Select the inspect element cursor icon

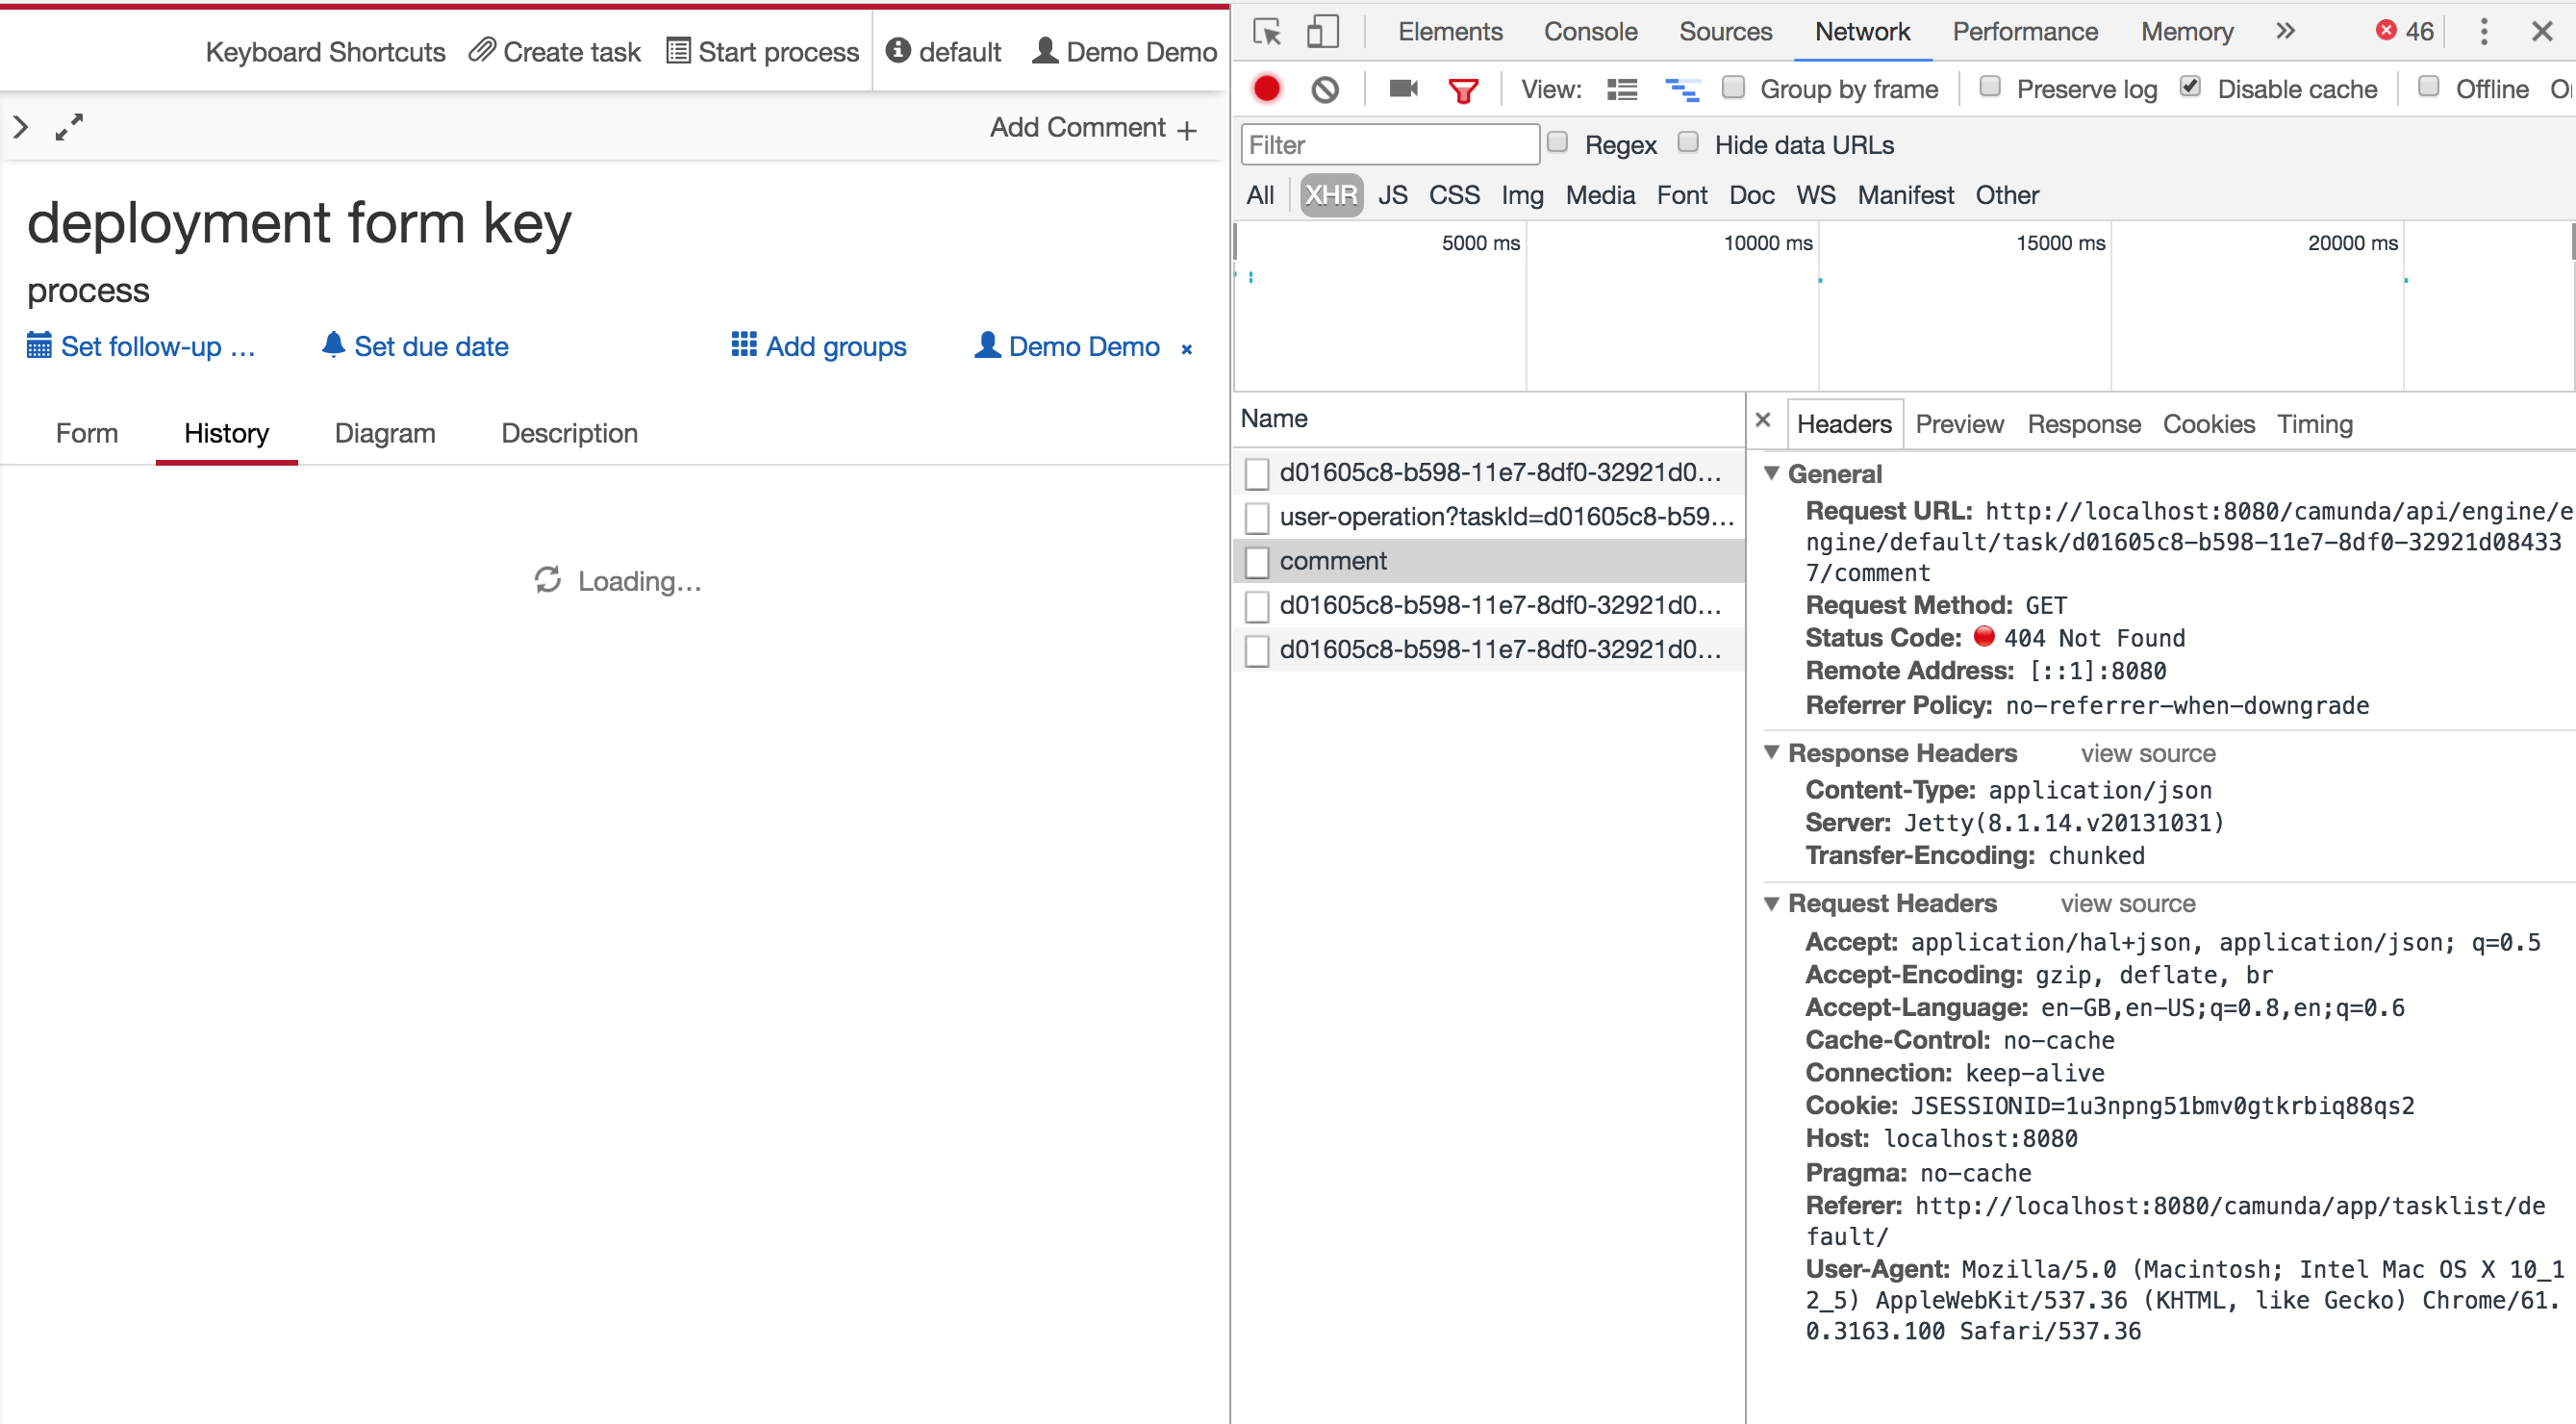[1267, 32]
